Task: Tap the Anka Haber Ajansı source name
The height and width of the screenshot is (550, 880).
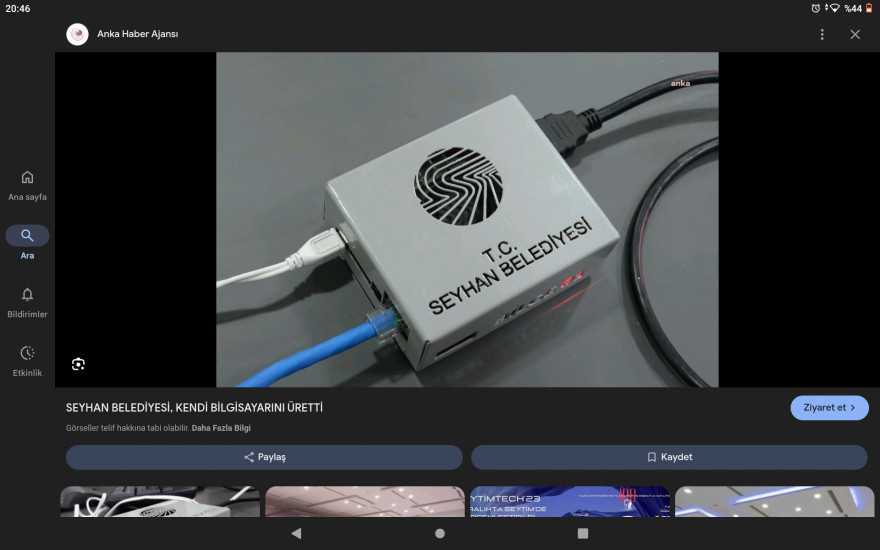Action: (138, 34)
